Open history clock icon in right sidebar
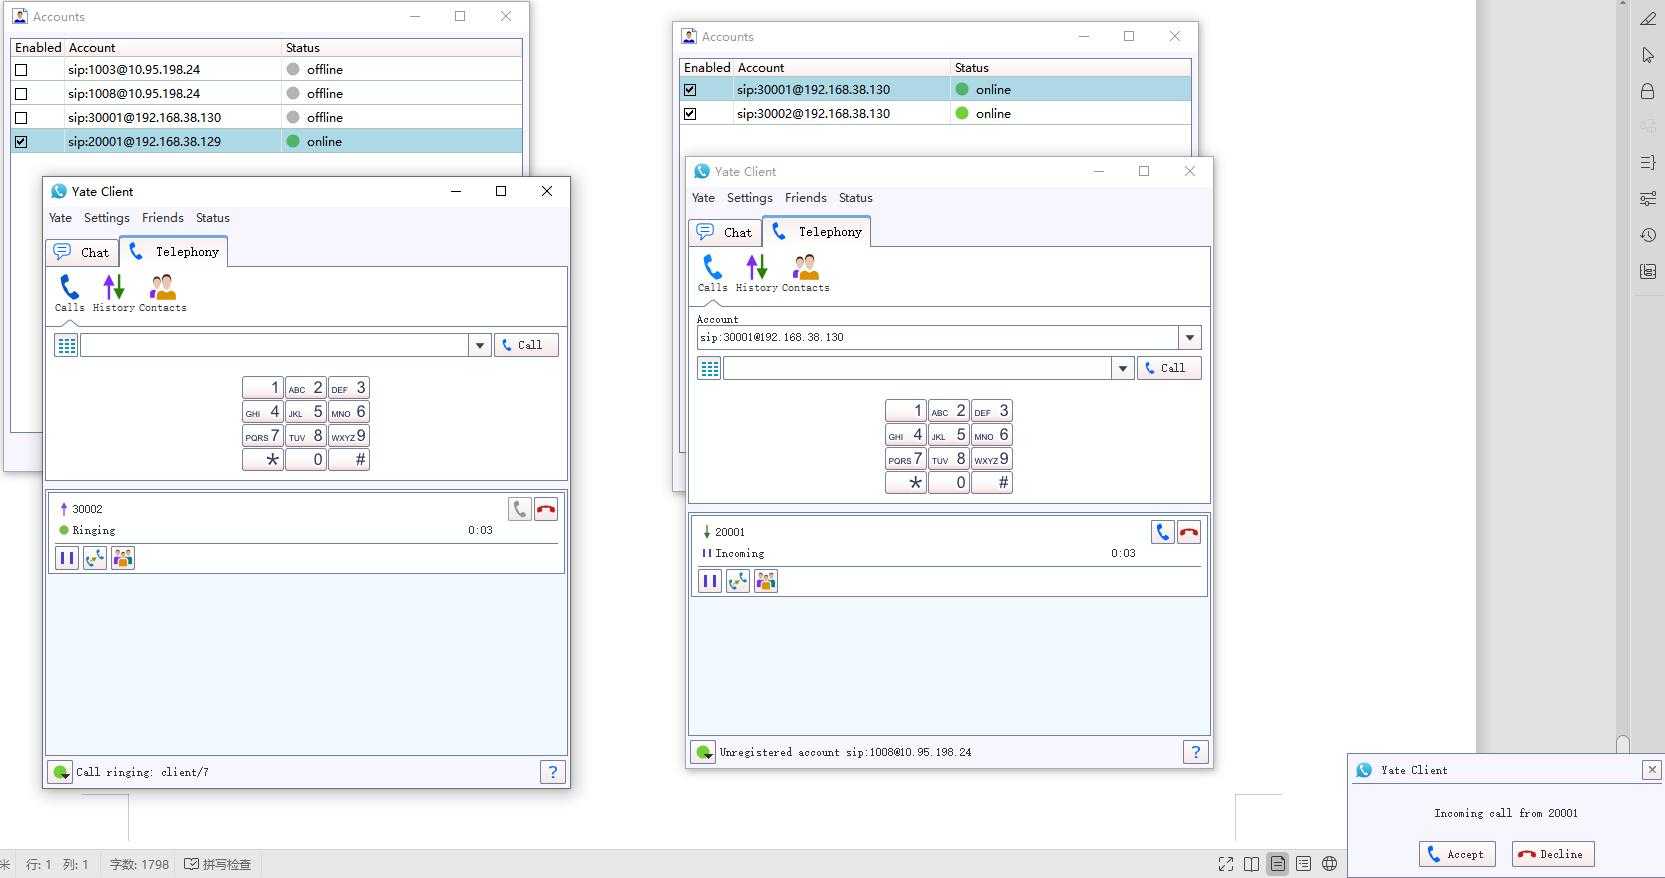Screen dimensions: 1665x878 click(1648, 235)
